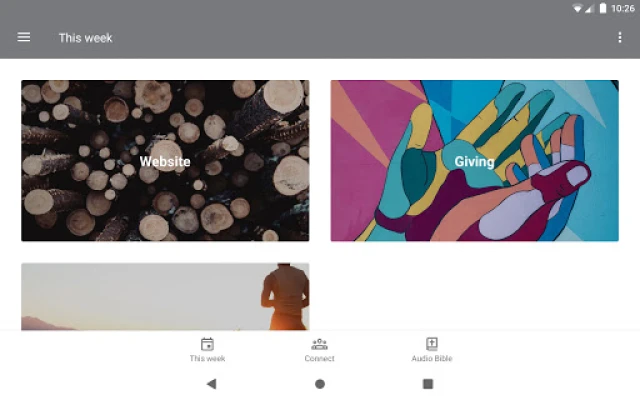This screenshot has height=400, width=640.
Task: Tap the cellular signal status icon
Action: point(589,9)
